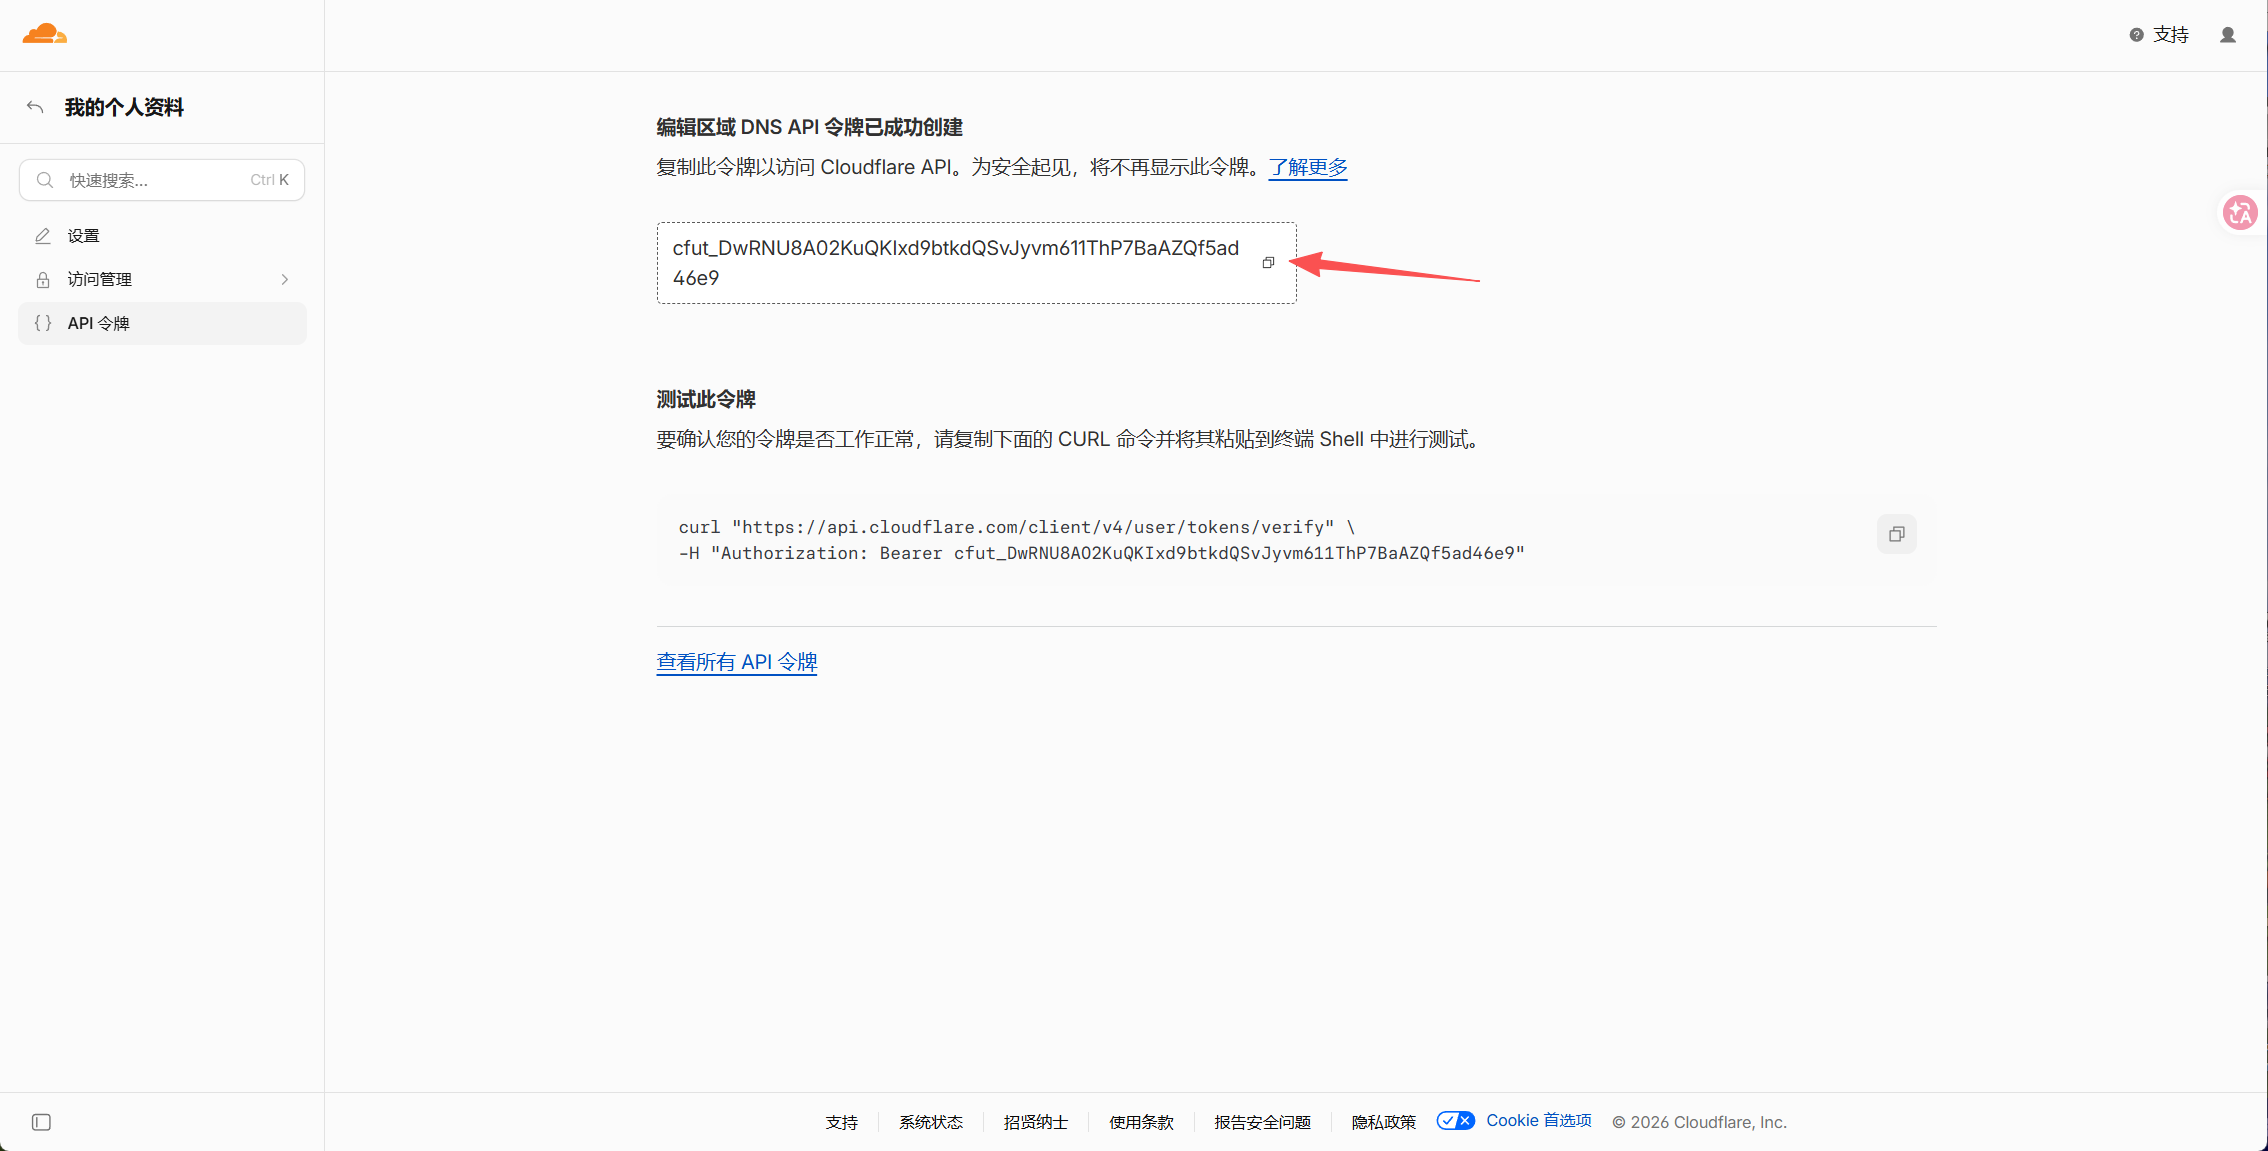Viewport: 2268px width, 1151px height.
Task: Click the back arrow beside 我的个人资料
Action: 35,107
